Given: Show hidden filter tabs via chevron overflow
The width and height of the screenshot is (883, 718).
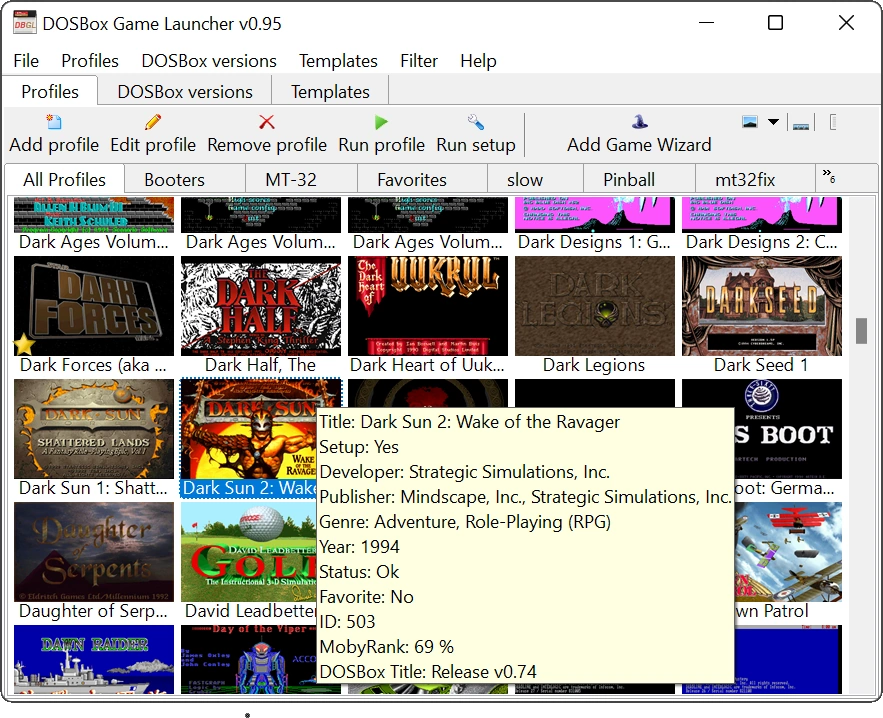Looking at the screenshot, I should click(x=828, y=177).
